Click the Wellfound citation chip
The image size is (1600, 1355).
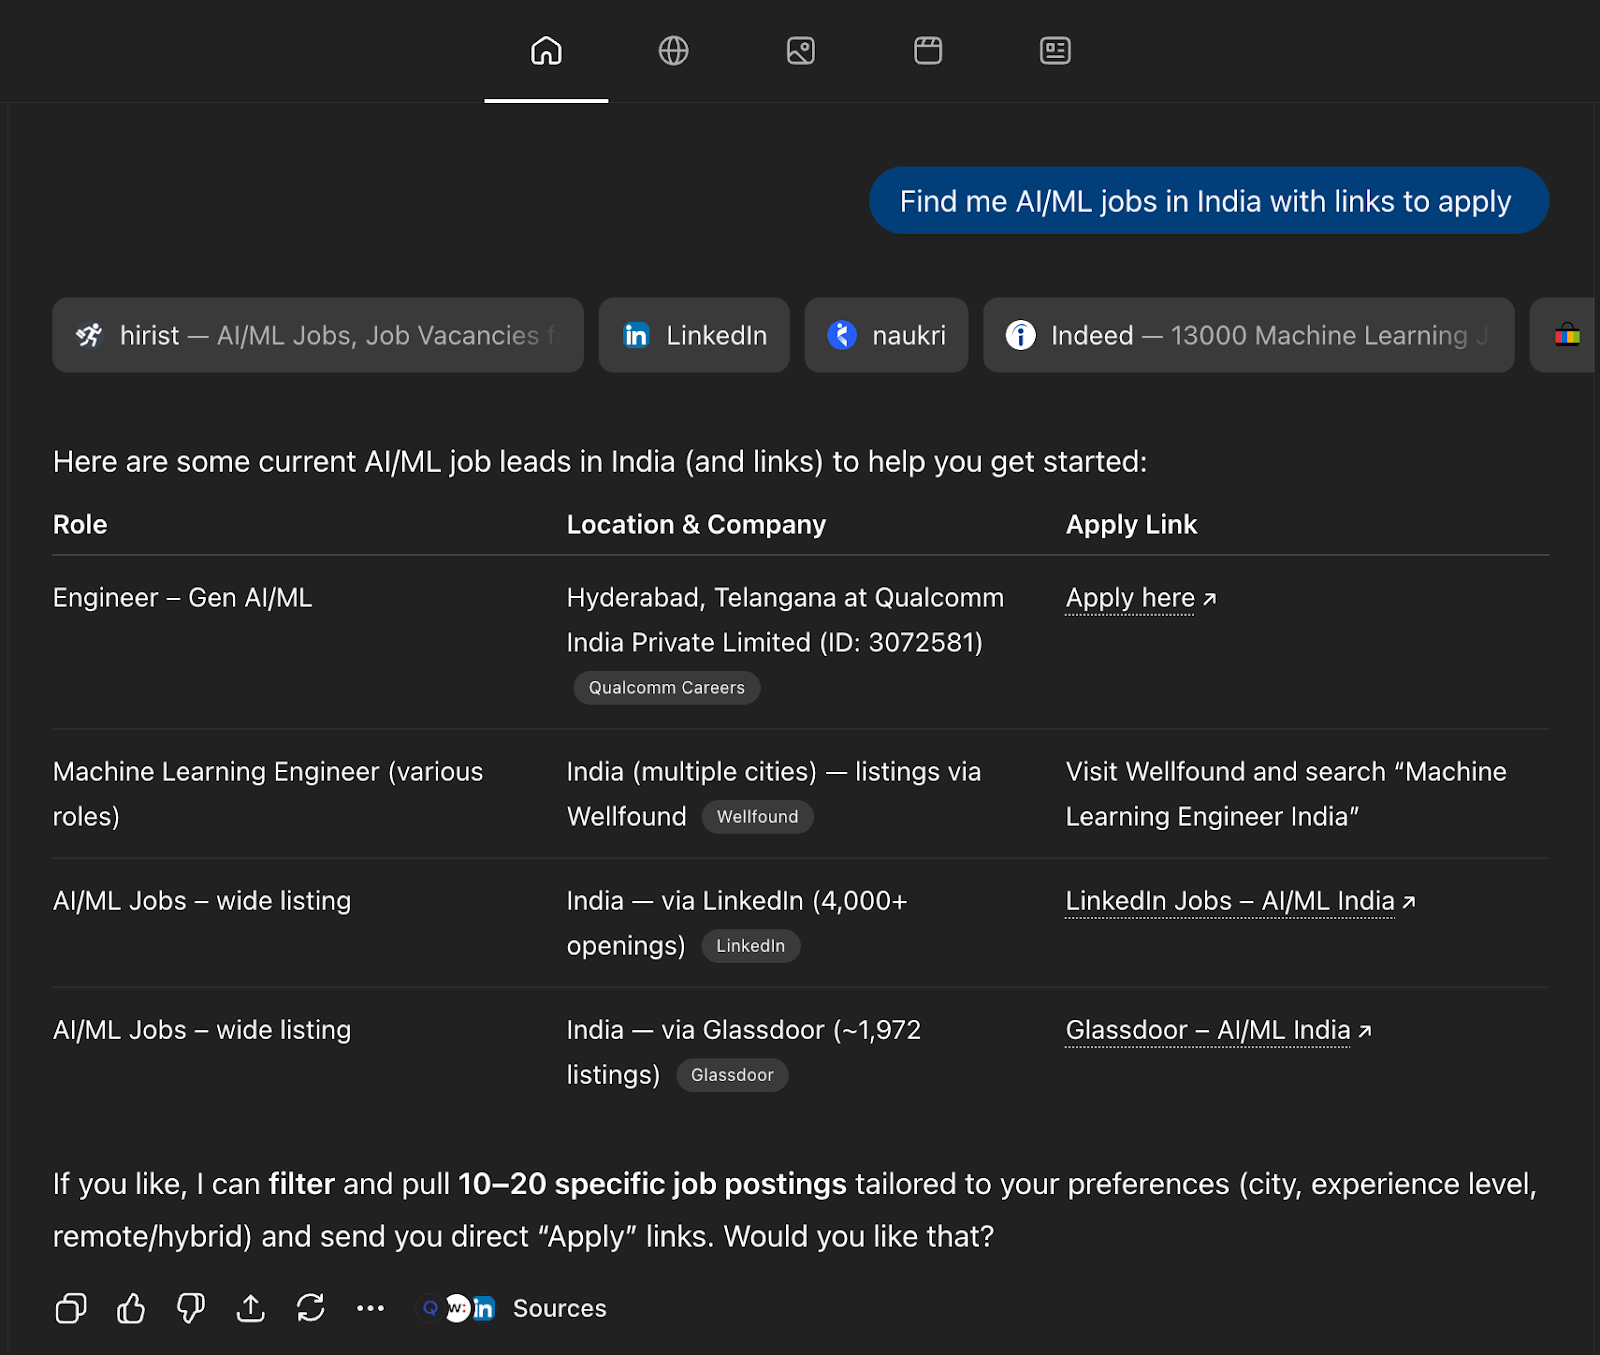click(757, 817)
